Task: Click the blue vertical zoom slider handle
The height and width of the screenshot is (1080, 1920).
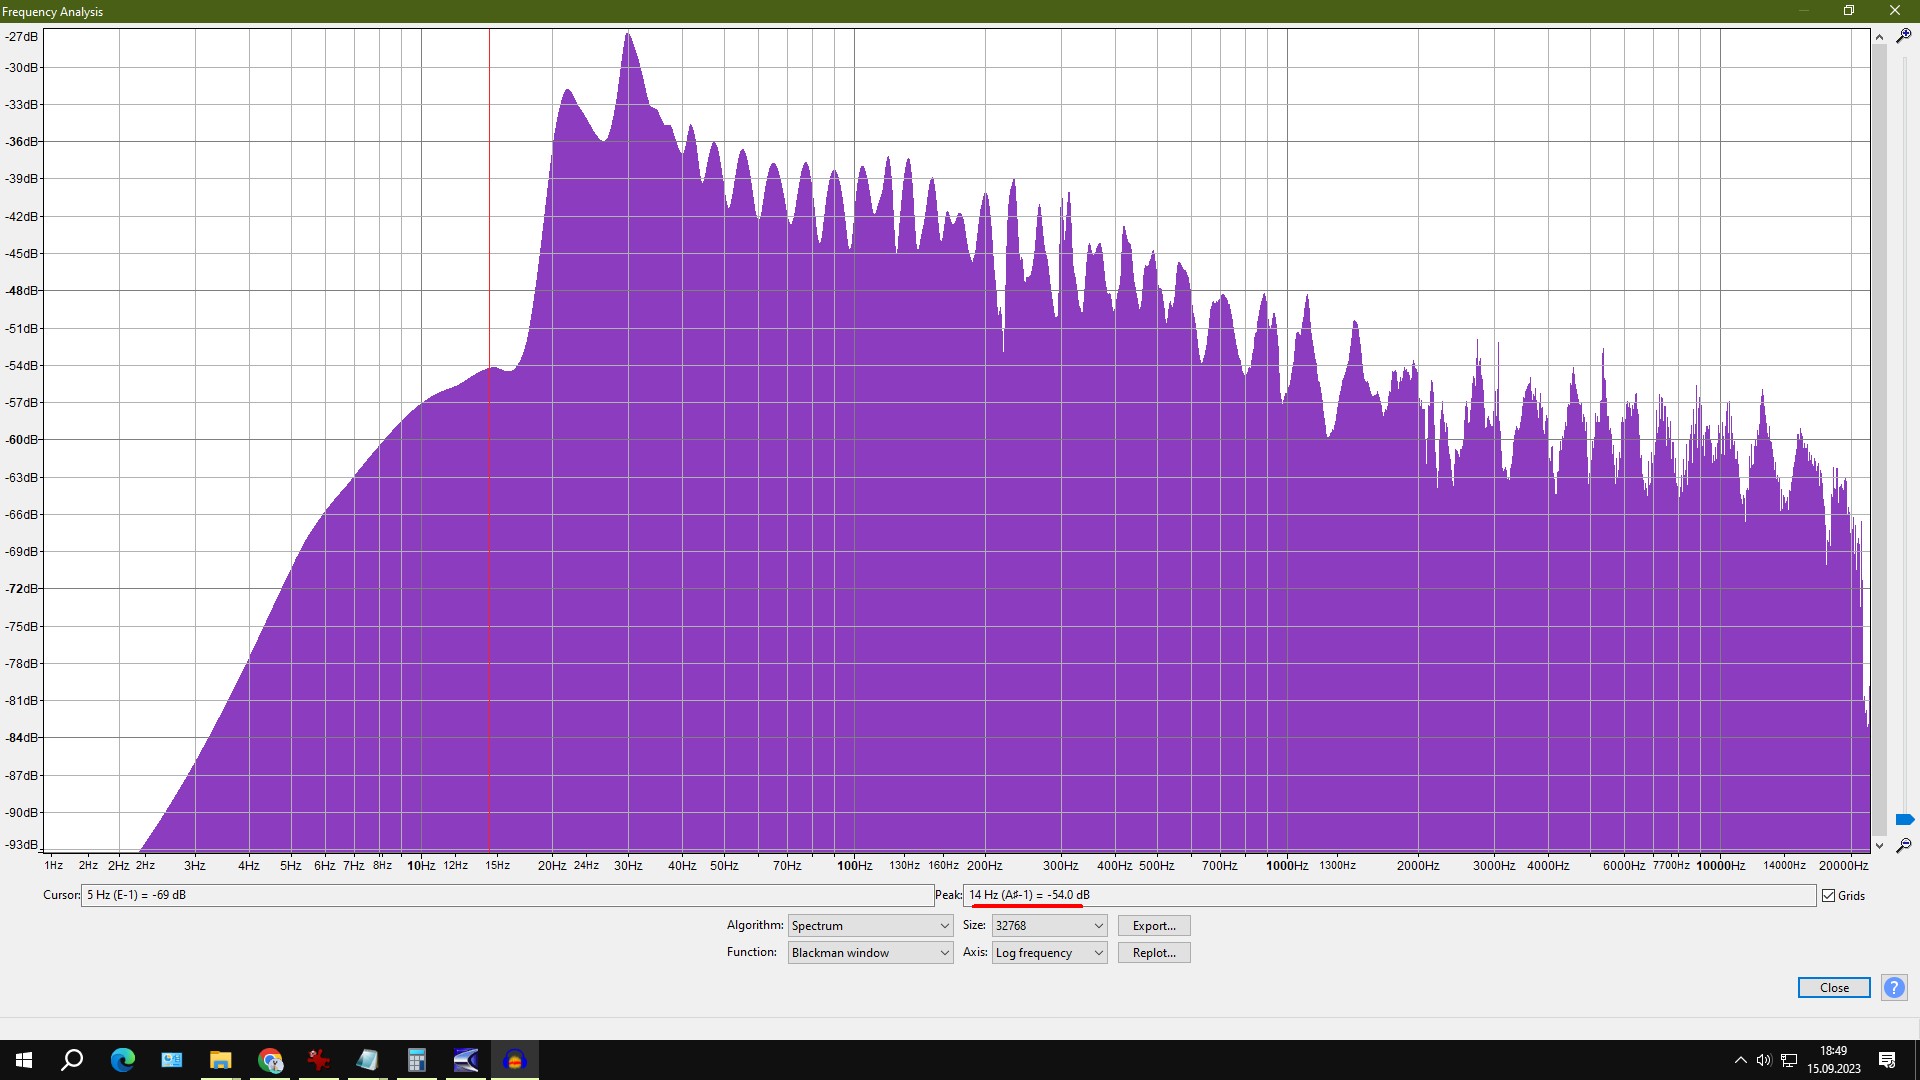Action: point(1904,820)
